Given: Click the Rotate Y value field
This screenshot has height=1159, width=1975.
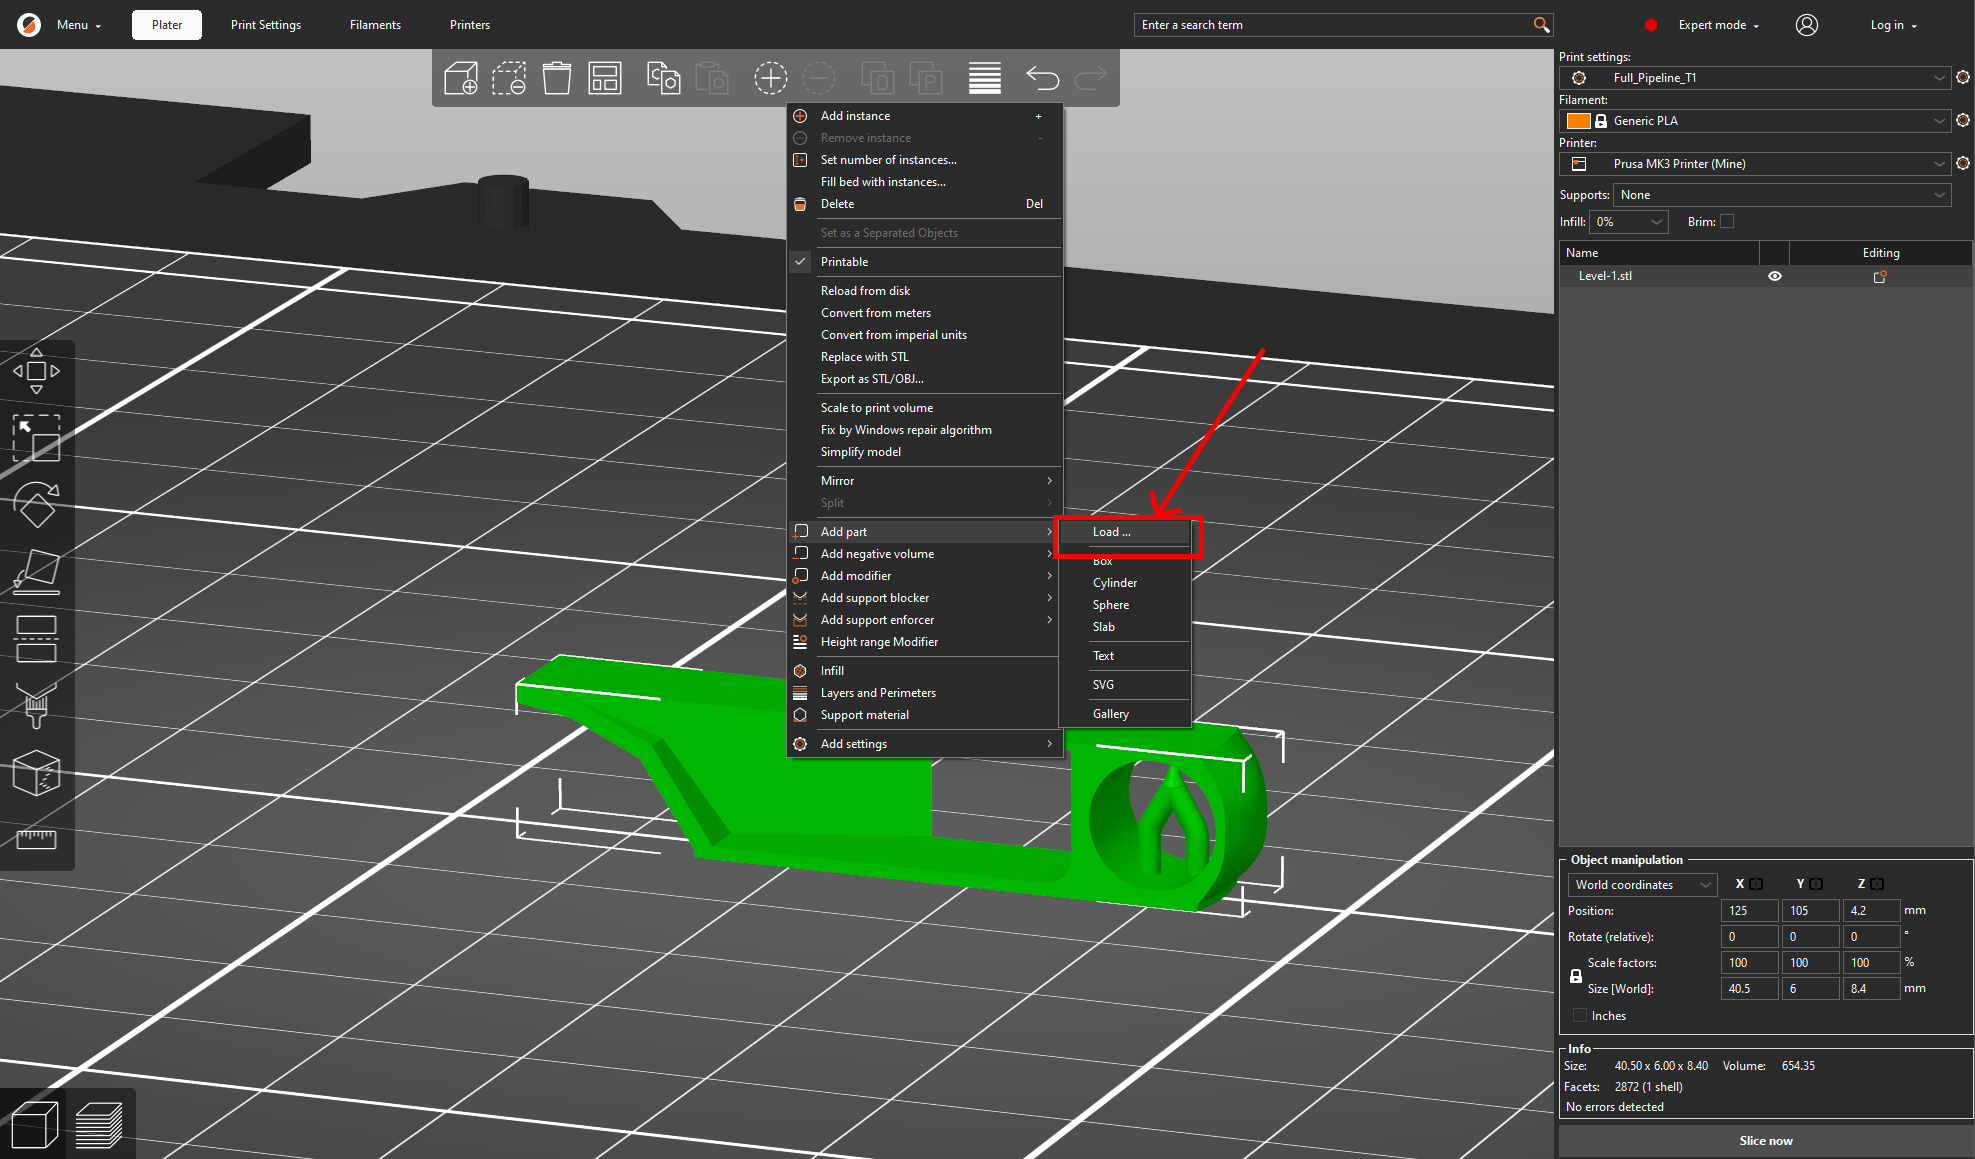Looking at the screenshot, I should 1810,937.
